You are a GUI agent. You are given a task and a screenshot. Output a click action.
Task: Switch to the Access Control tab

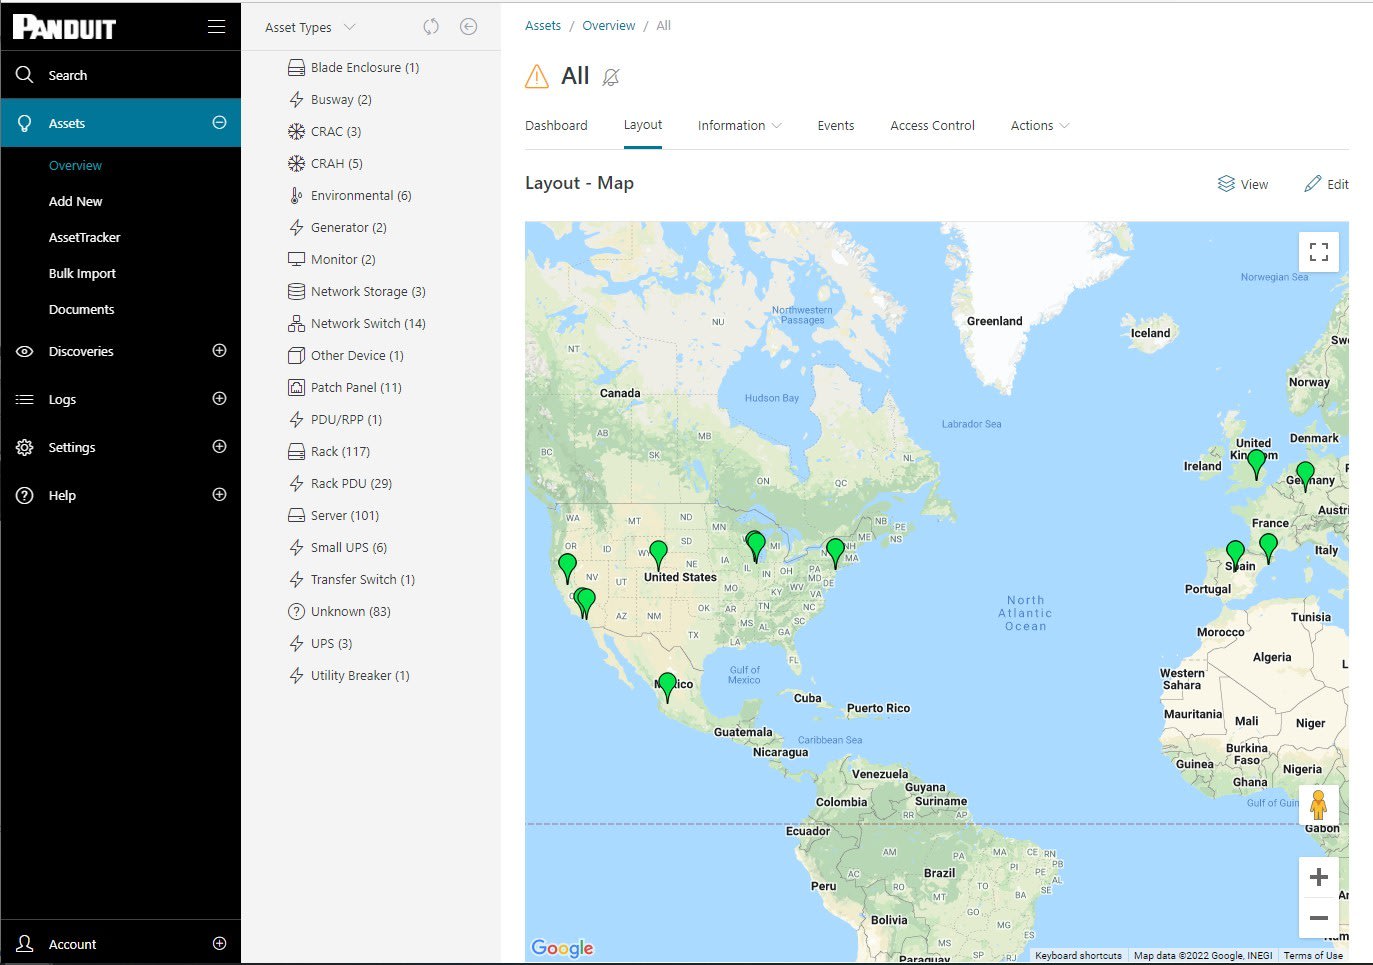point(932,126)
